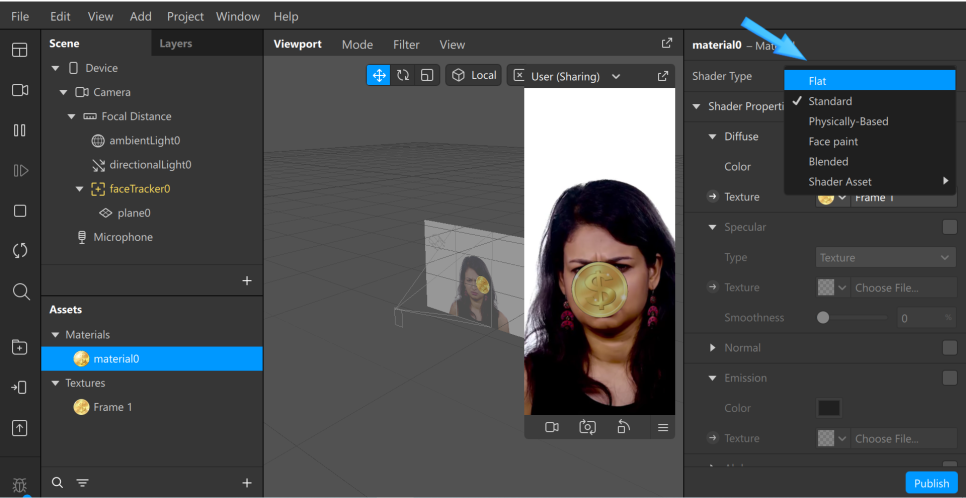
Task: Switch simulator camera icon
Action: (588, 427)
